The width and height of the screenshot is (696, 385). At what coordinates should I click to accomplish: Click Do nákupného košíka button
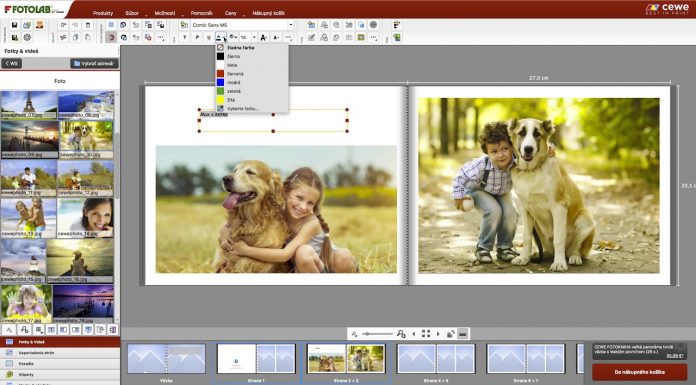click(x=640, y=372)
